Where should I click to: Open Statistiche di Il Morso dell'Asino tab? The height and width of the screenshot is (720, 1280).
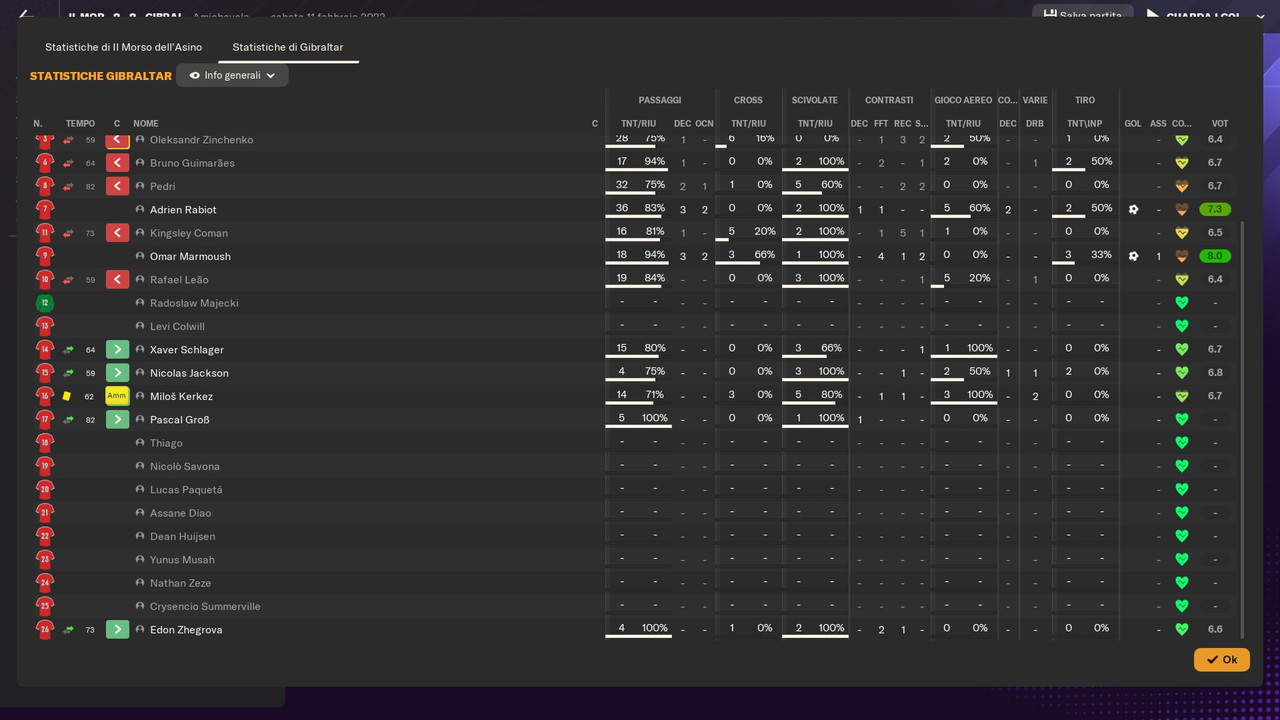coord(123,47)
